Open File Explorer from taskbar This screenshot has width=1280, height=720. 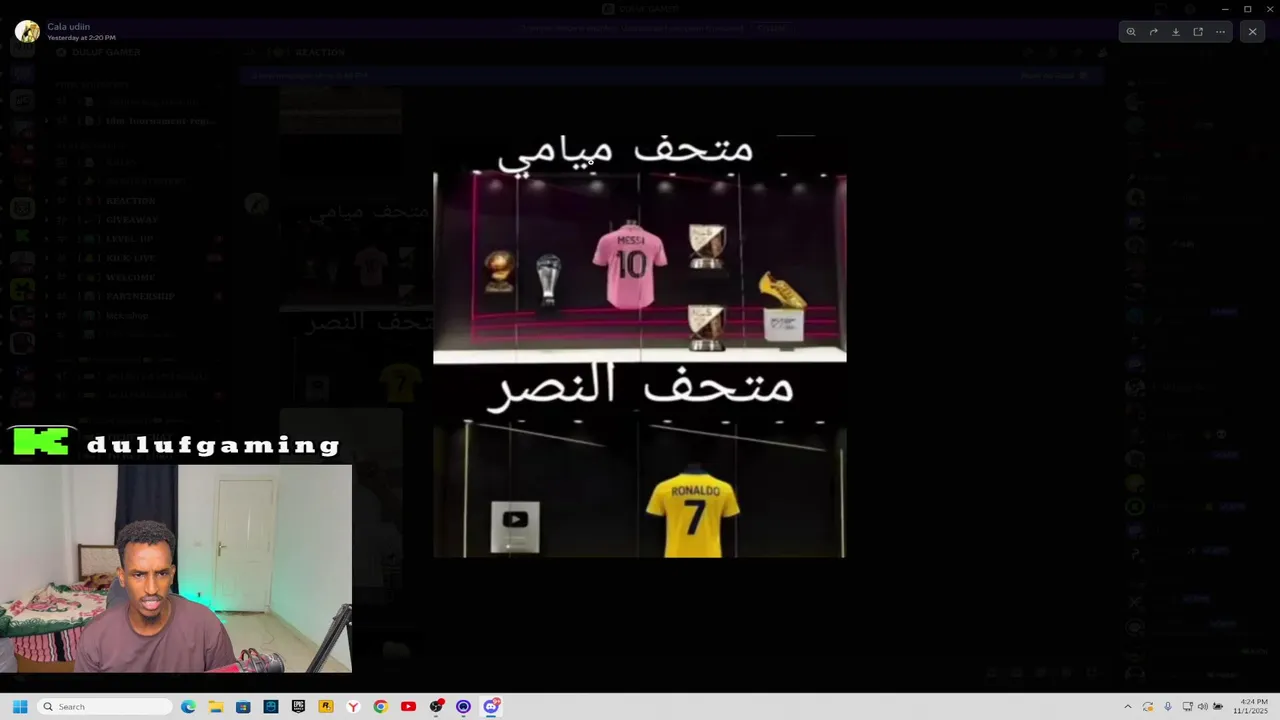pyautogui.click(x=216, y=706)
